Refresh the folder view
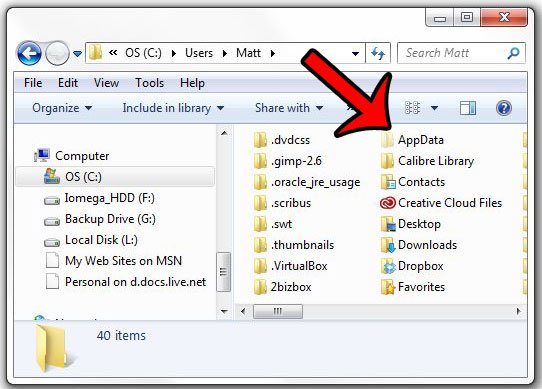542x389 pixels. pos(378,53)
